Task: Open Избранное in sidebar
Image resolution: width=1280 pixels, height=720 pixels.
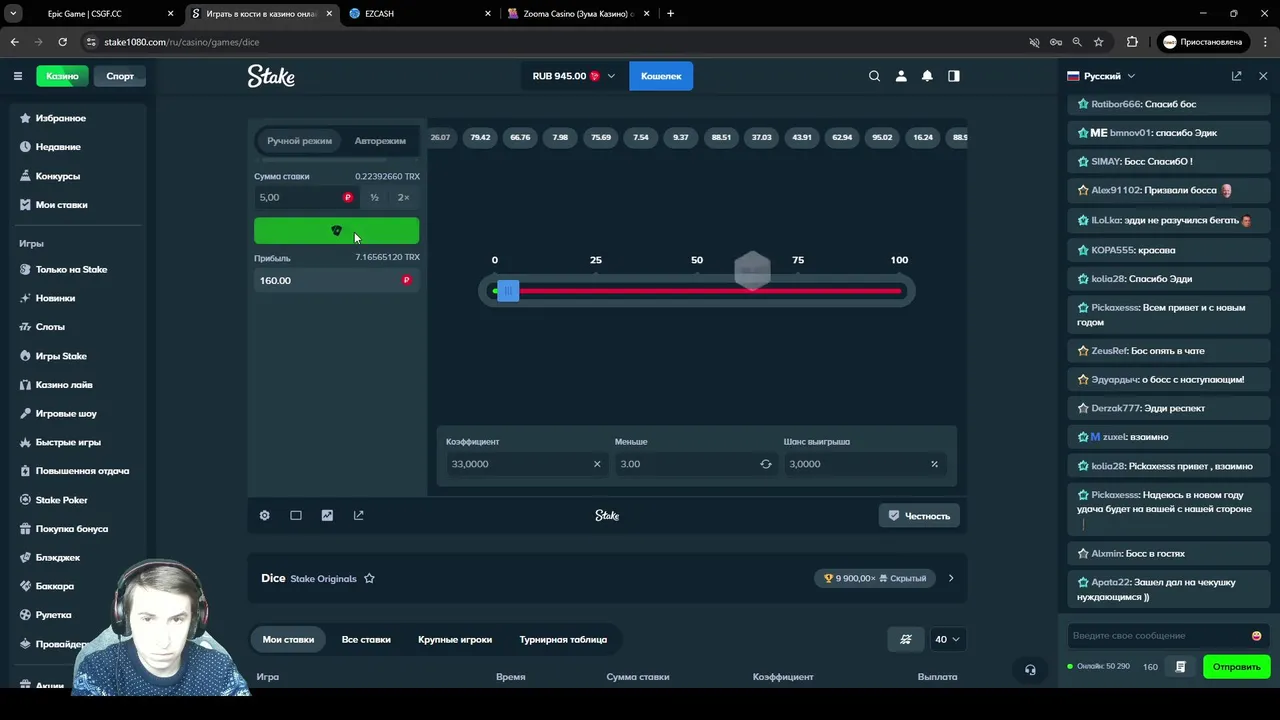Action: coord(78,118)
